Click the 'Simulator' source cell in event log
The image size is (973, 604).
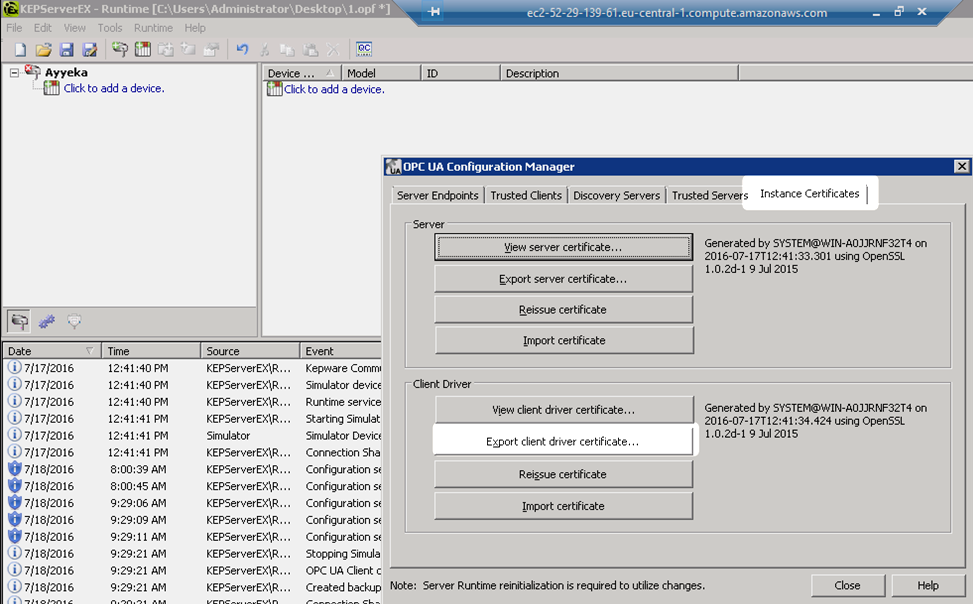tap(228, 436)
